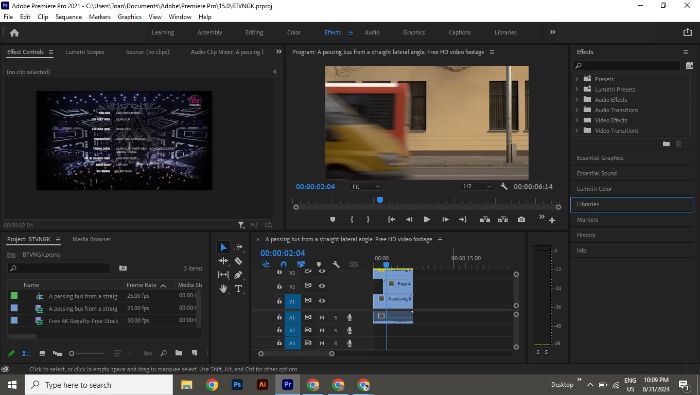Open the Lumetri Color panel
700x395 pixels.
(594, 189)
